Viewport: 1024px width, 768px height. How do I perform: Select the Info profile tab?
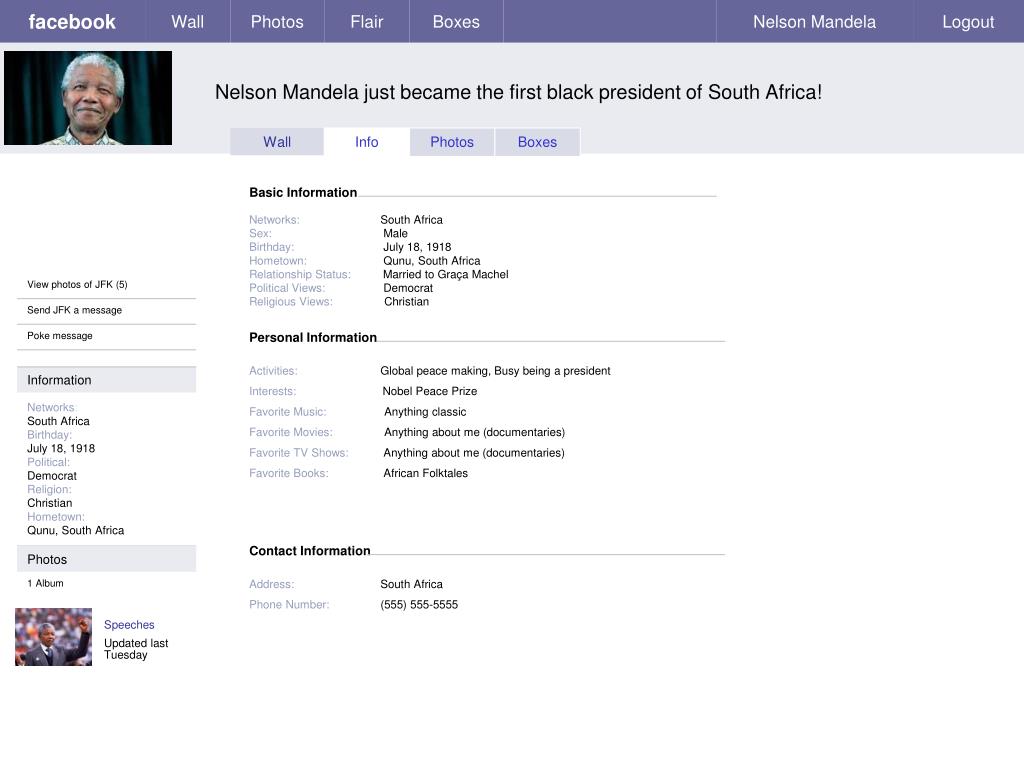[x=366, y=142]
